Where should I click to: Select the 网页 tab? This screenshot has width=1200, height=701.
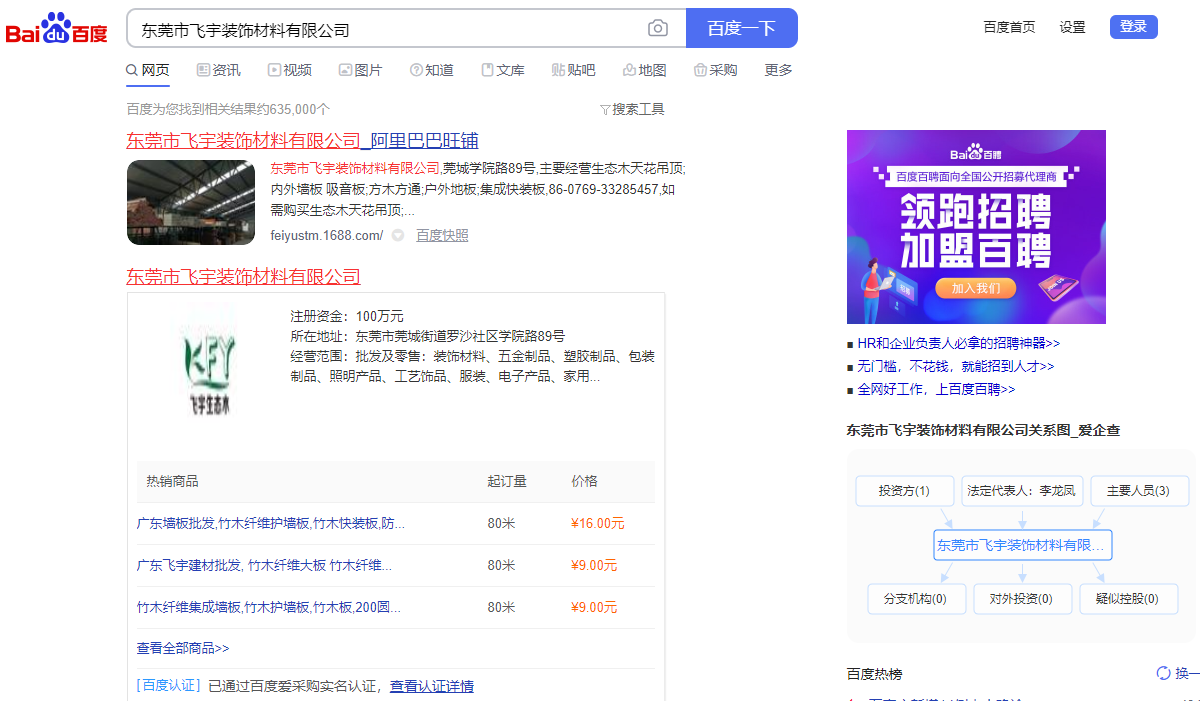148,70
